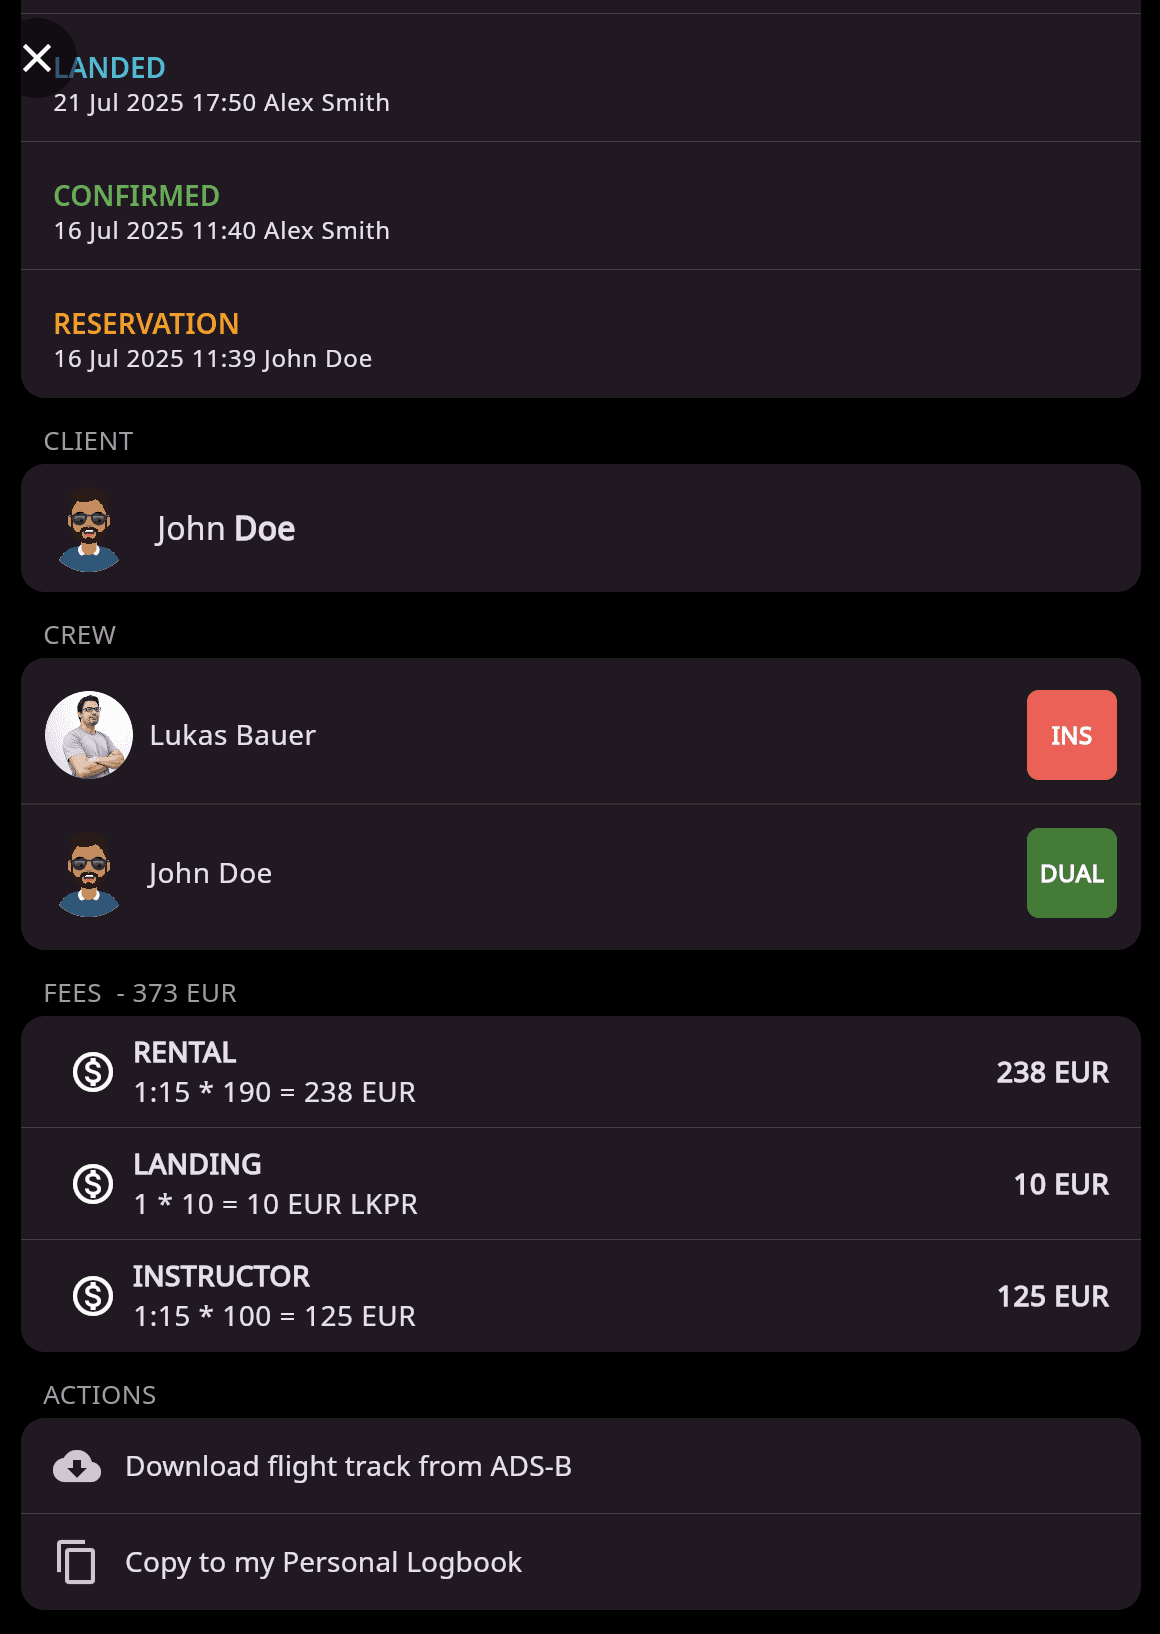Click the dollar icon beside INSTRUCTOR fee
This screenshot has height=1634, width=1160.
click(x=93, y=1296)
